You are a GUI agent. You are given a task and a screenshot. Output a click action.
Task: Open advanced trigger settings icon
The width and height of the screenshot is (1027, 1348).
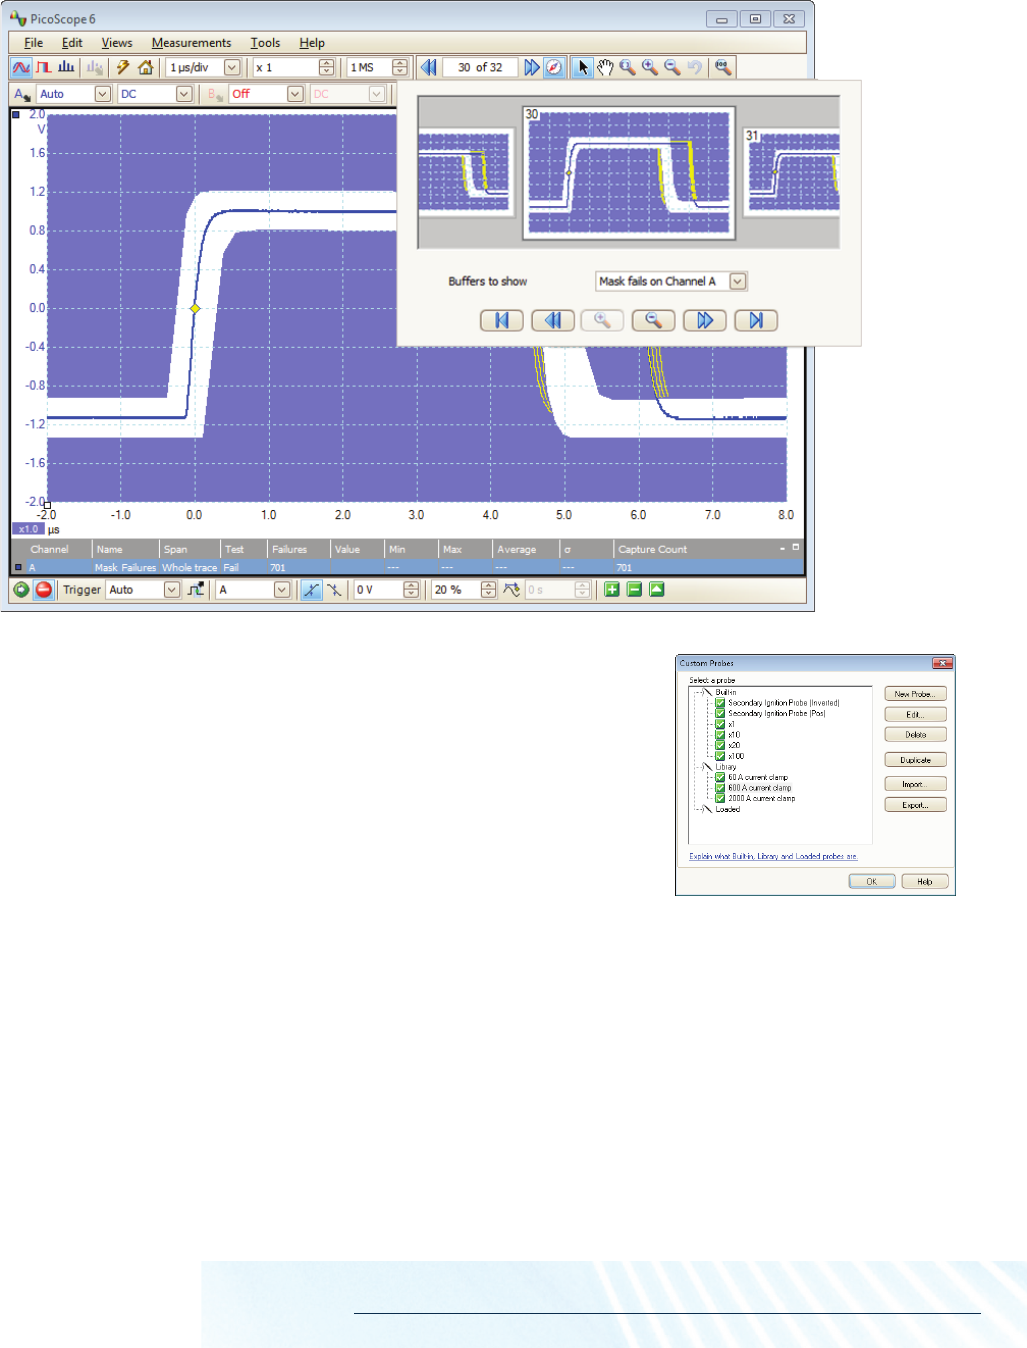coord(196,590)
